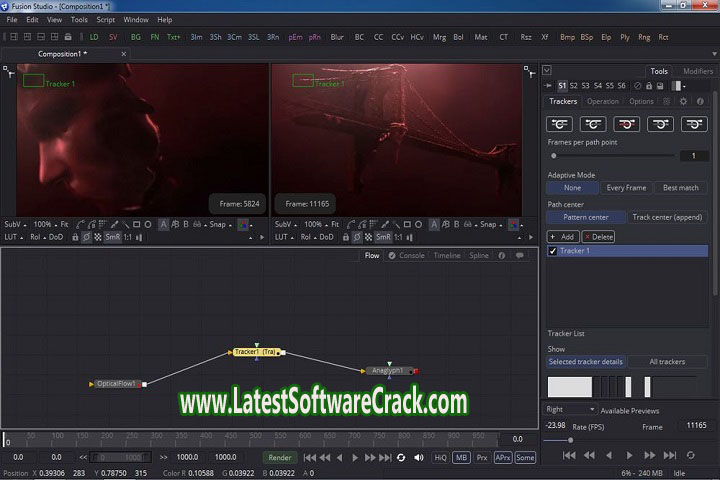This screenshot has height=480, width=720.
Task: Toggle the HiQ high quality button
Action: (x=440, y=457)
